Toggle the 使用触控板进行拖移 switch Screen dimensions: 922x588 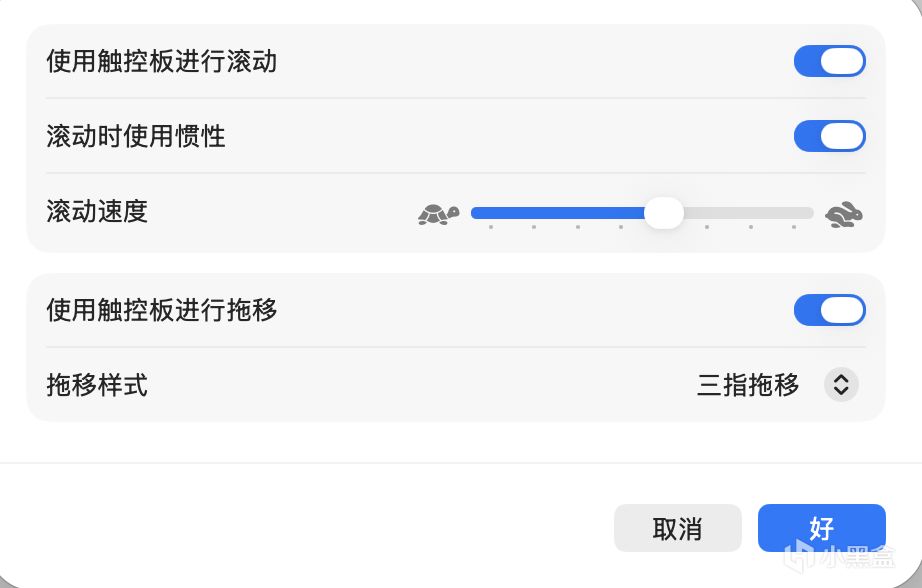[x=829, y=310]
